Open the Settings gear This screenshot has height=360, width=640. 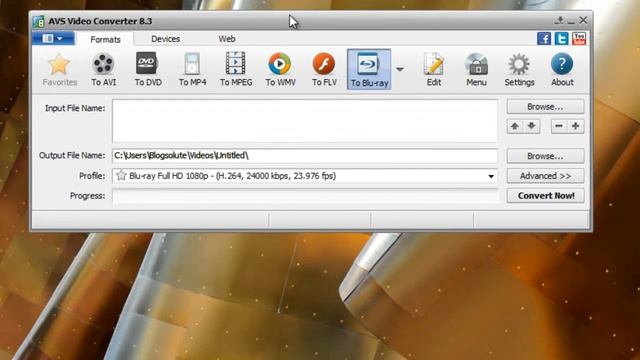[x=519, y=70]
